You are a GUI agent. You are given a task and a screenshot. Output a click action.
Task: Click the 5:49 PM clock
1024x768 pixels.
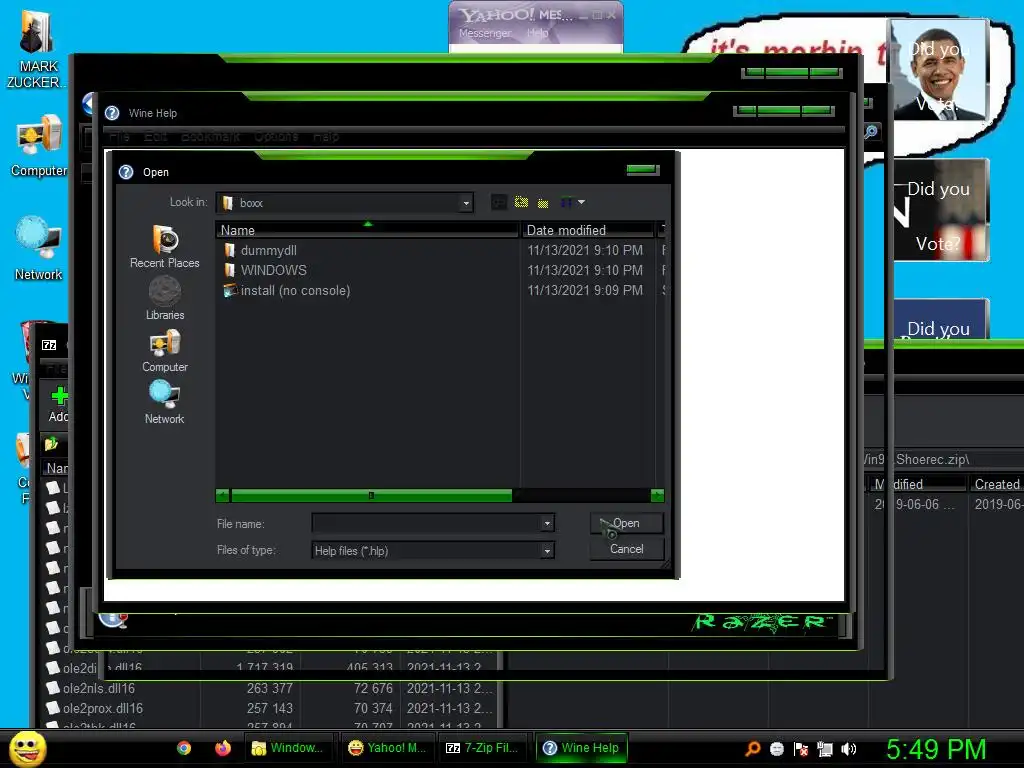[936, 750]
